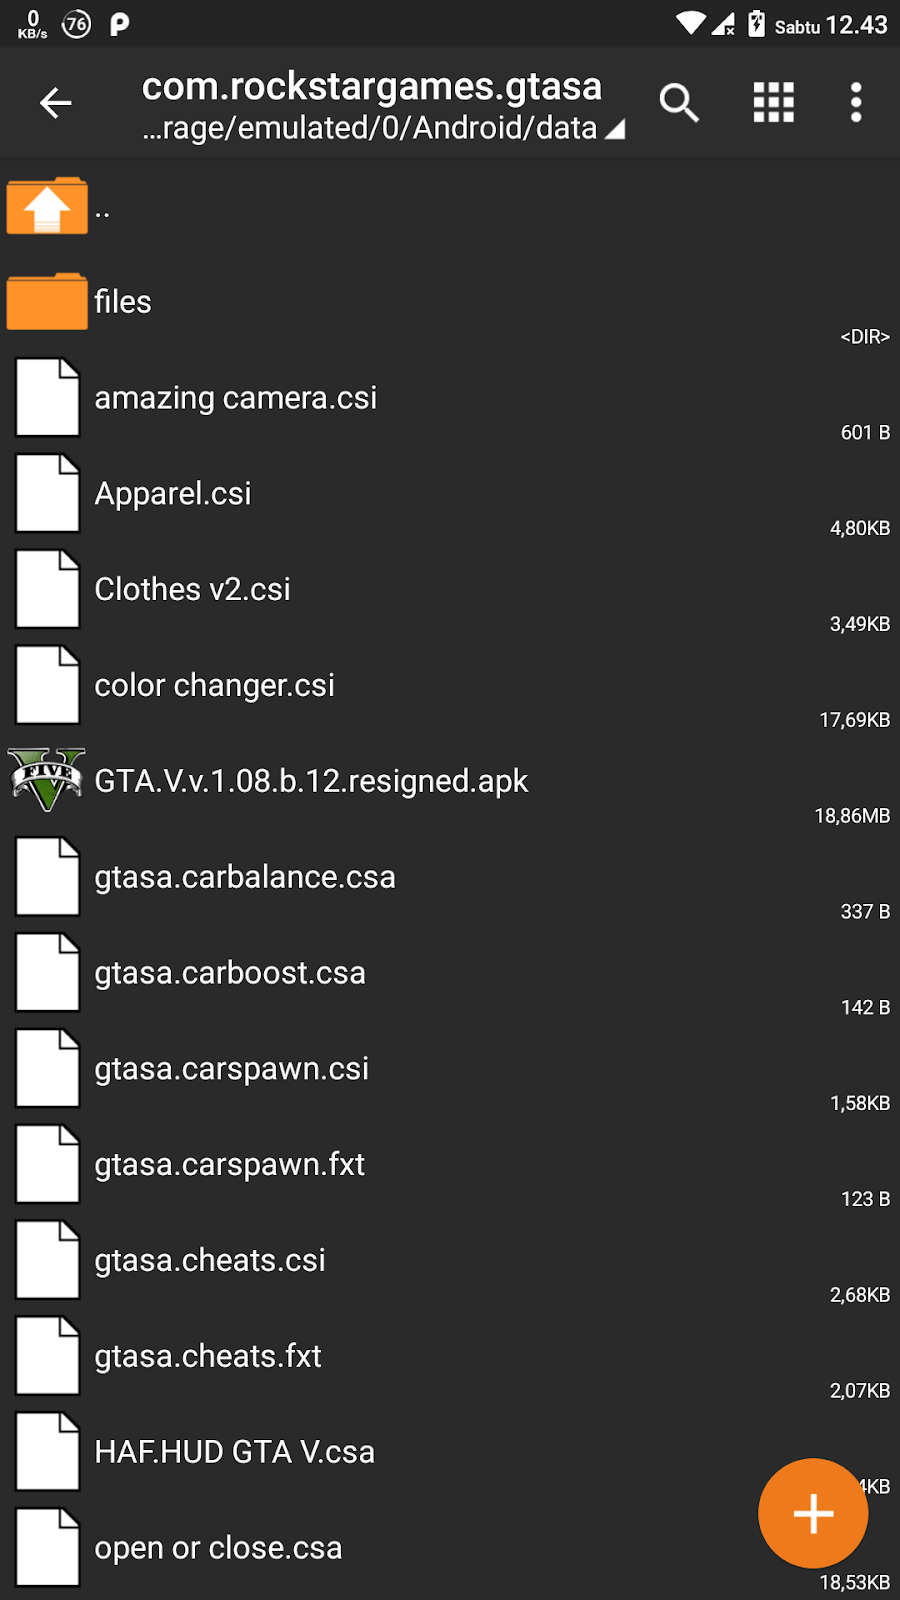Open the three-dot overflow menu

click(856, 102)
